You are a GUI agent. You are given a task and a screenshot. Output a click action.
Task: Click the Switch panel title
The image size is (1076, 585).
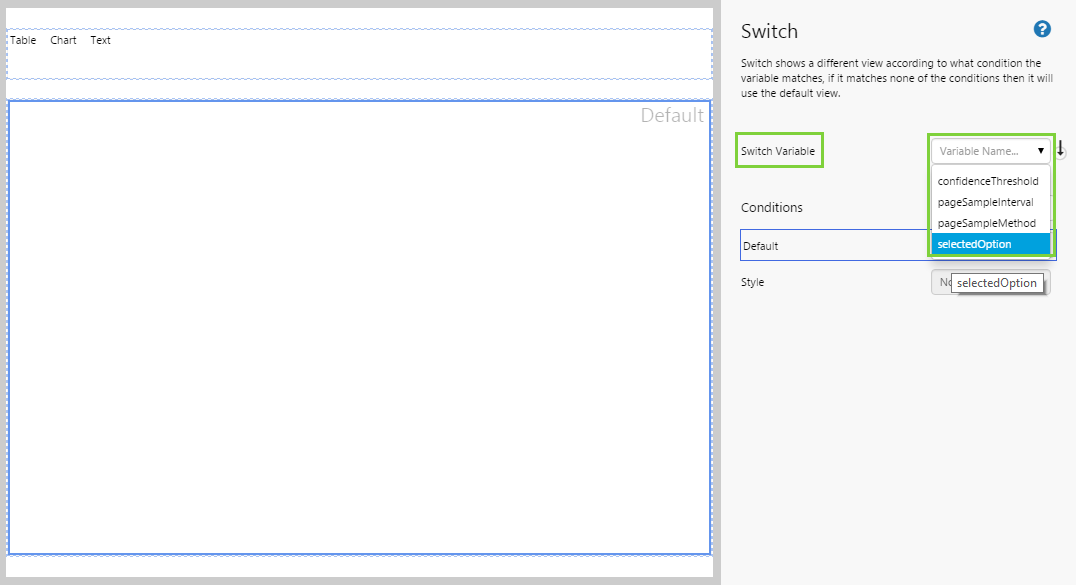(x=769, y=32)
